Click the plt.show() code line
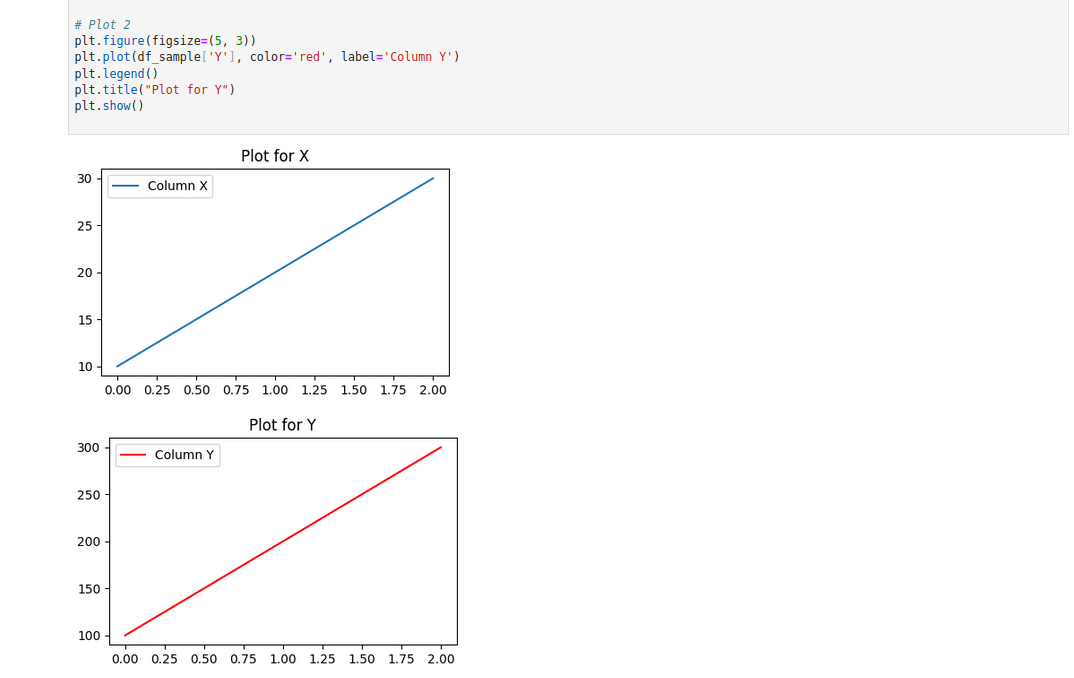The image size is (1074, 678). tap(110, 106)
